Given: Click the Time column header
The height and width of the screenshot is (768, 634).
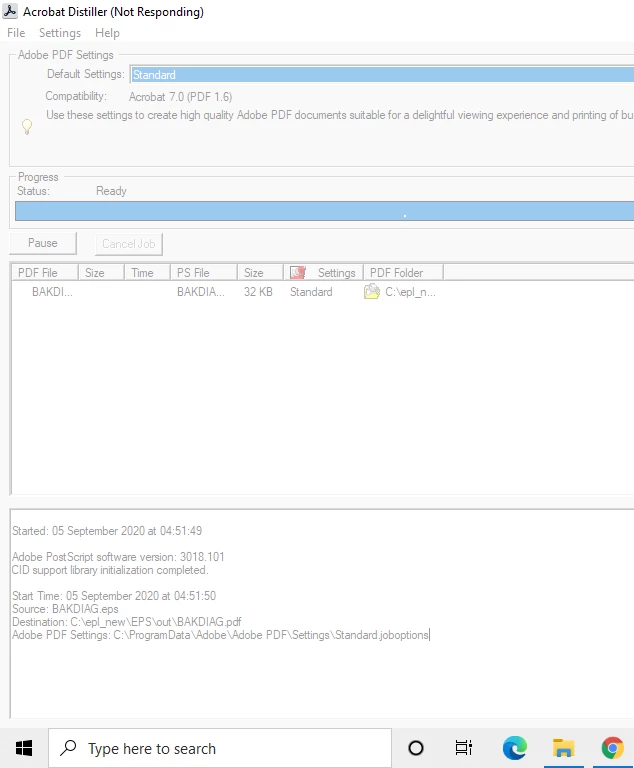Looking at the screenshot, I should pos(146,272).
